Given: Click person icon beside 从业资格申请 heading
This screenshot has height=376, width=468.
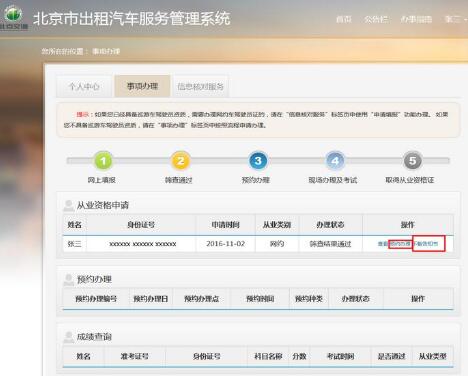Looking at the screenshot, I should pyautogui.click(x=69, y=205).
